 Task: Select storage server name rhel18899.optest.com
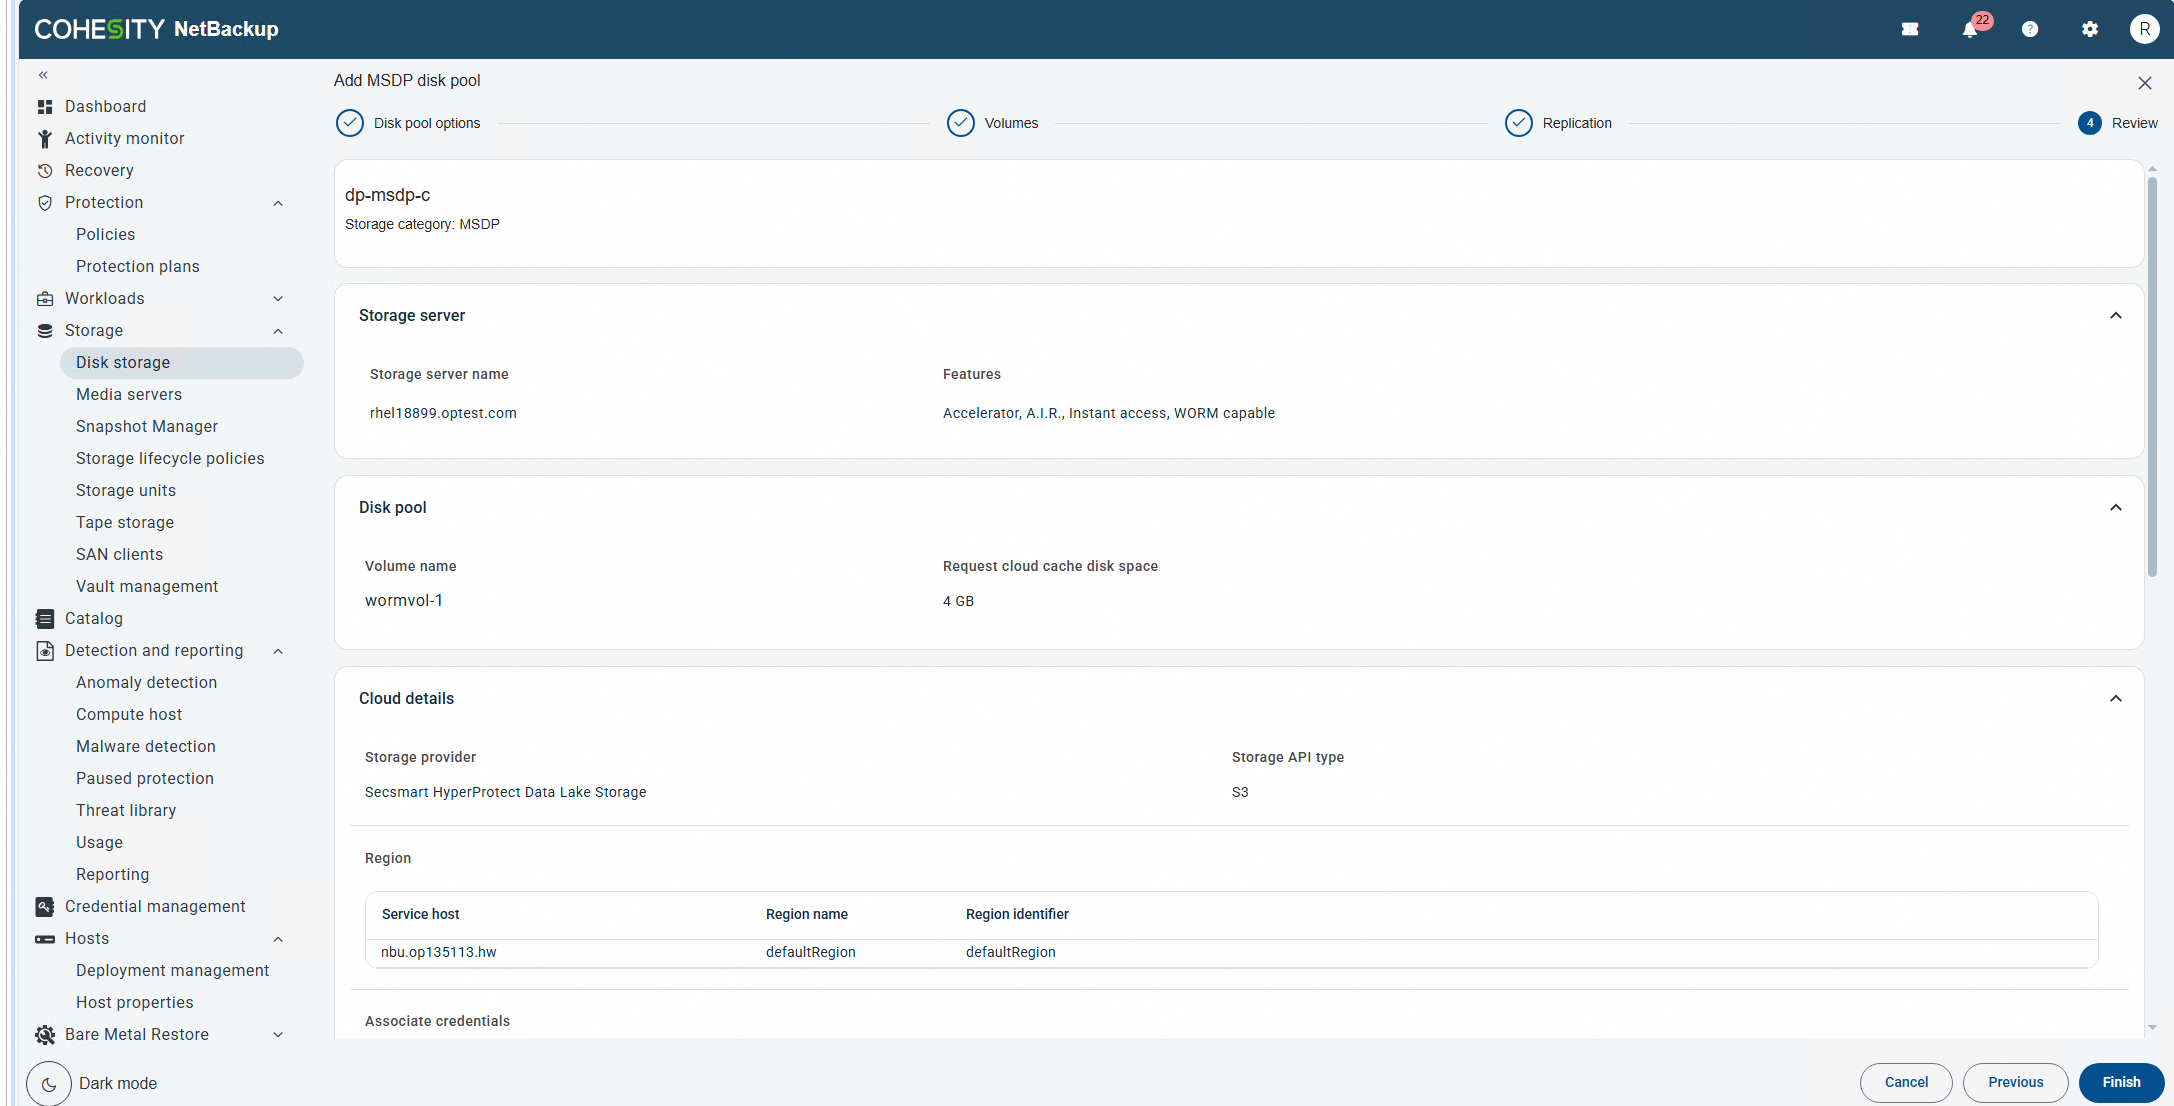click(443, 413)
